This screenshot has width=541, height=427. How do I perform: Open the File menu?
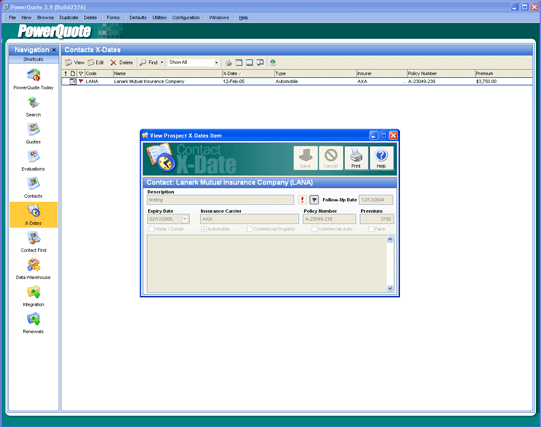[12, 18]
